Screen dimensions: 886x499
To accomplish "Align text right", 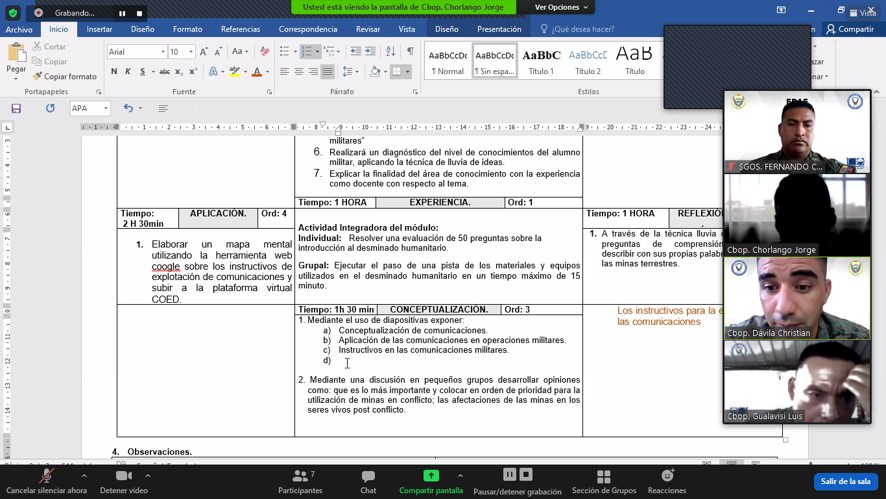I will [312, 71].
